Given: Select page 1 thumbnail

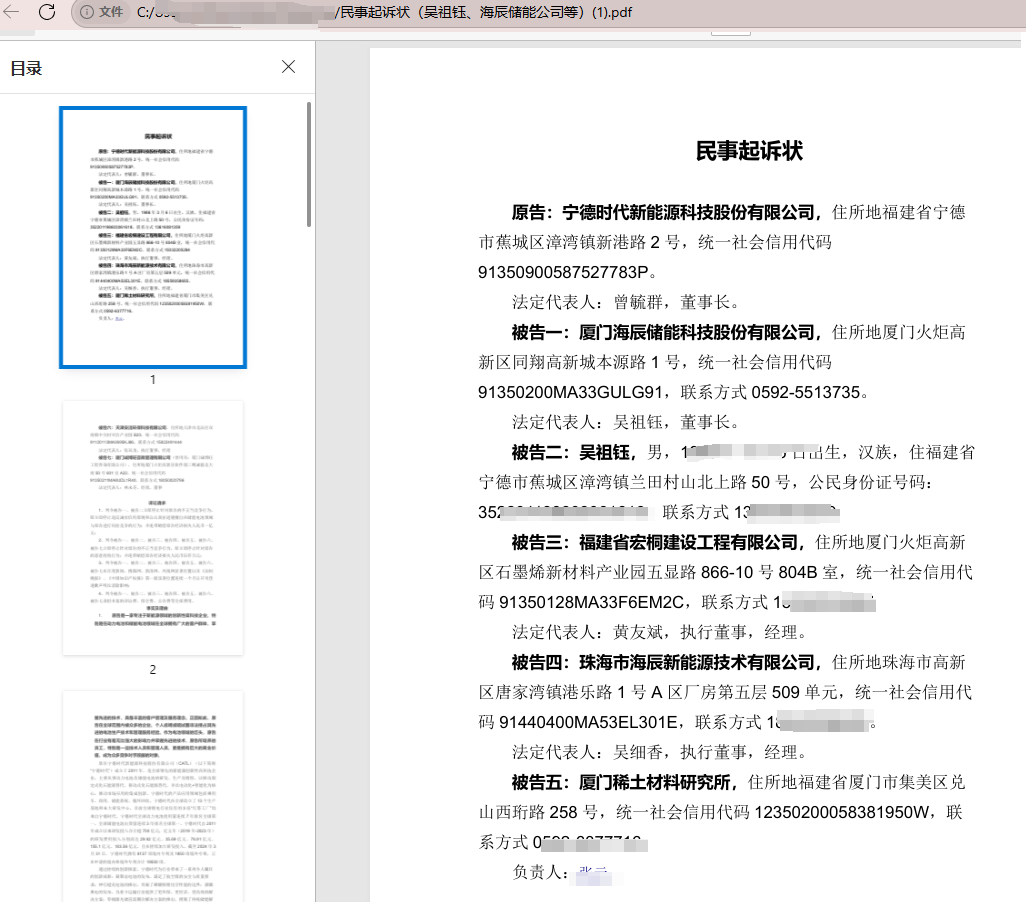Looking at the screenshot, I should 153,237.
